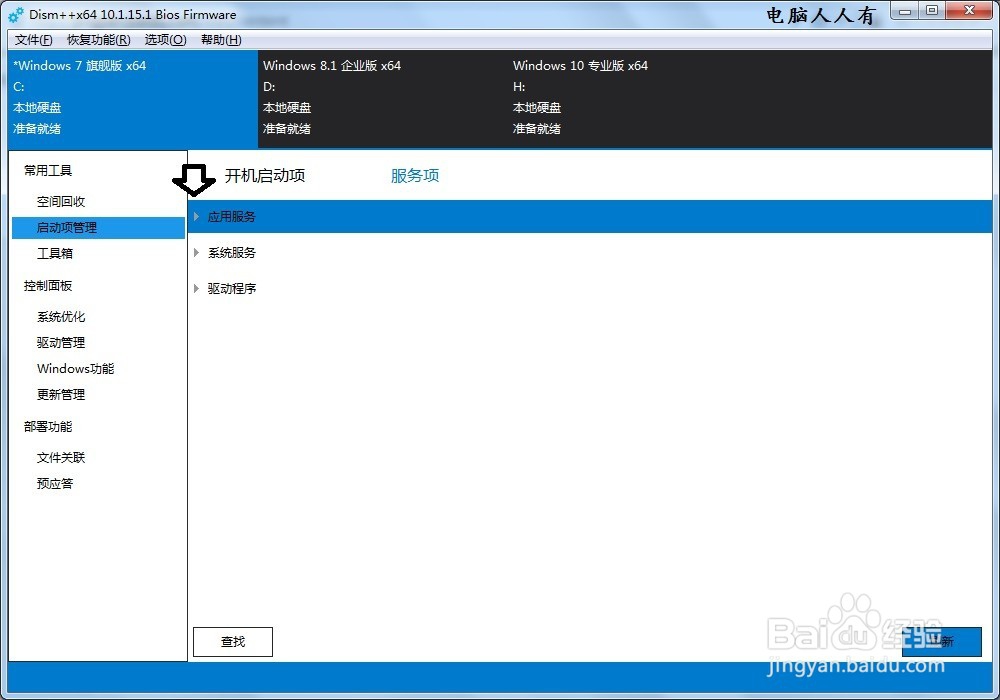Switch to the 开机启动项 tab
This screenshot has width=1000, height=700.
[265, 175]
